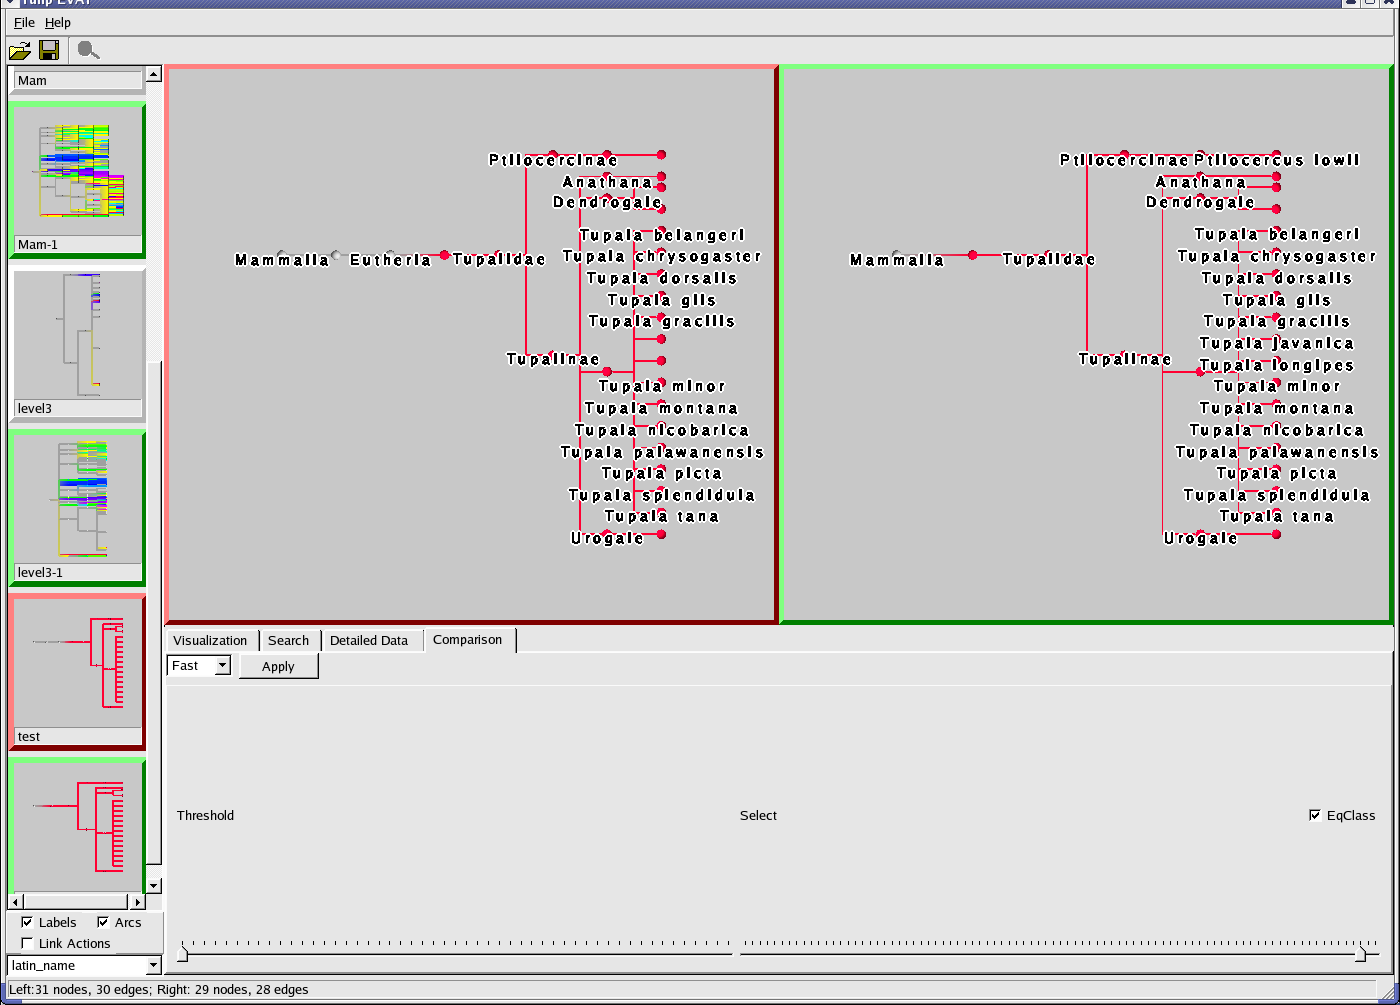Click Dendrogale node in left graph

608,202
